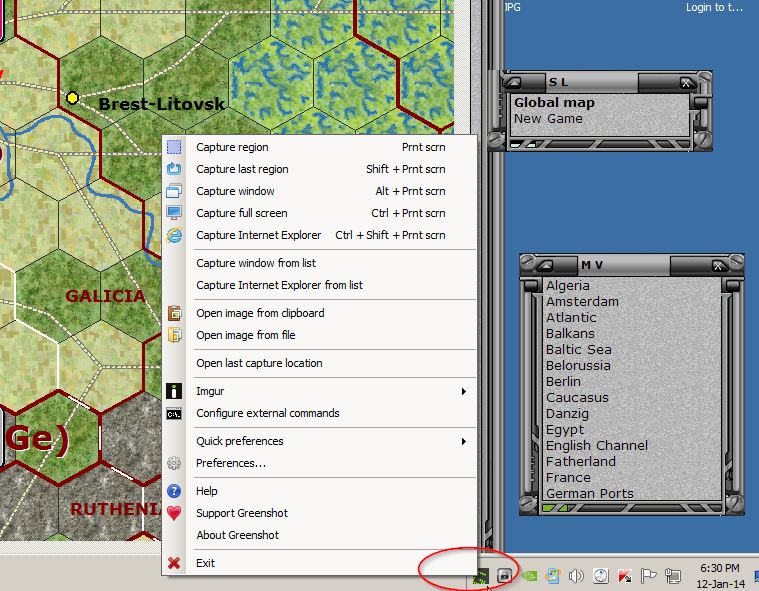Select Berlin in the M V list
Image resolution: width=759 pixels, height=591 pixels.
coord(563,381)
